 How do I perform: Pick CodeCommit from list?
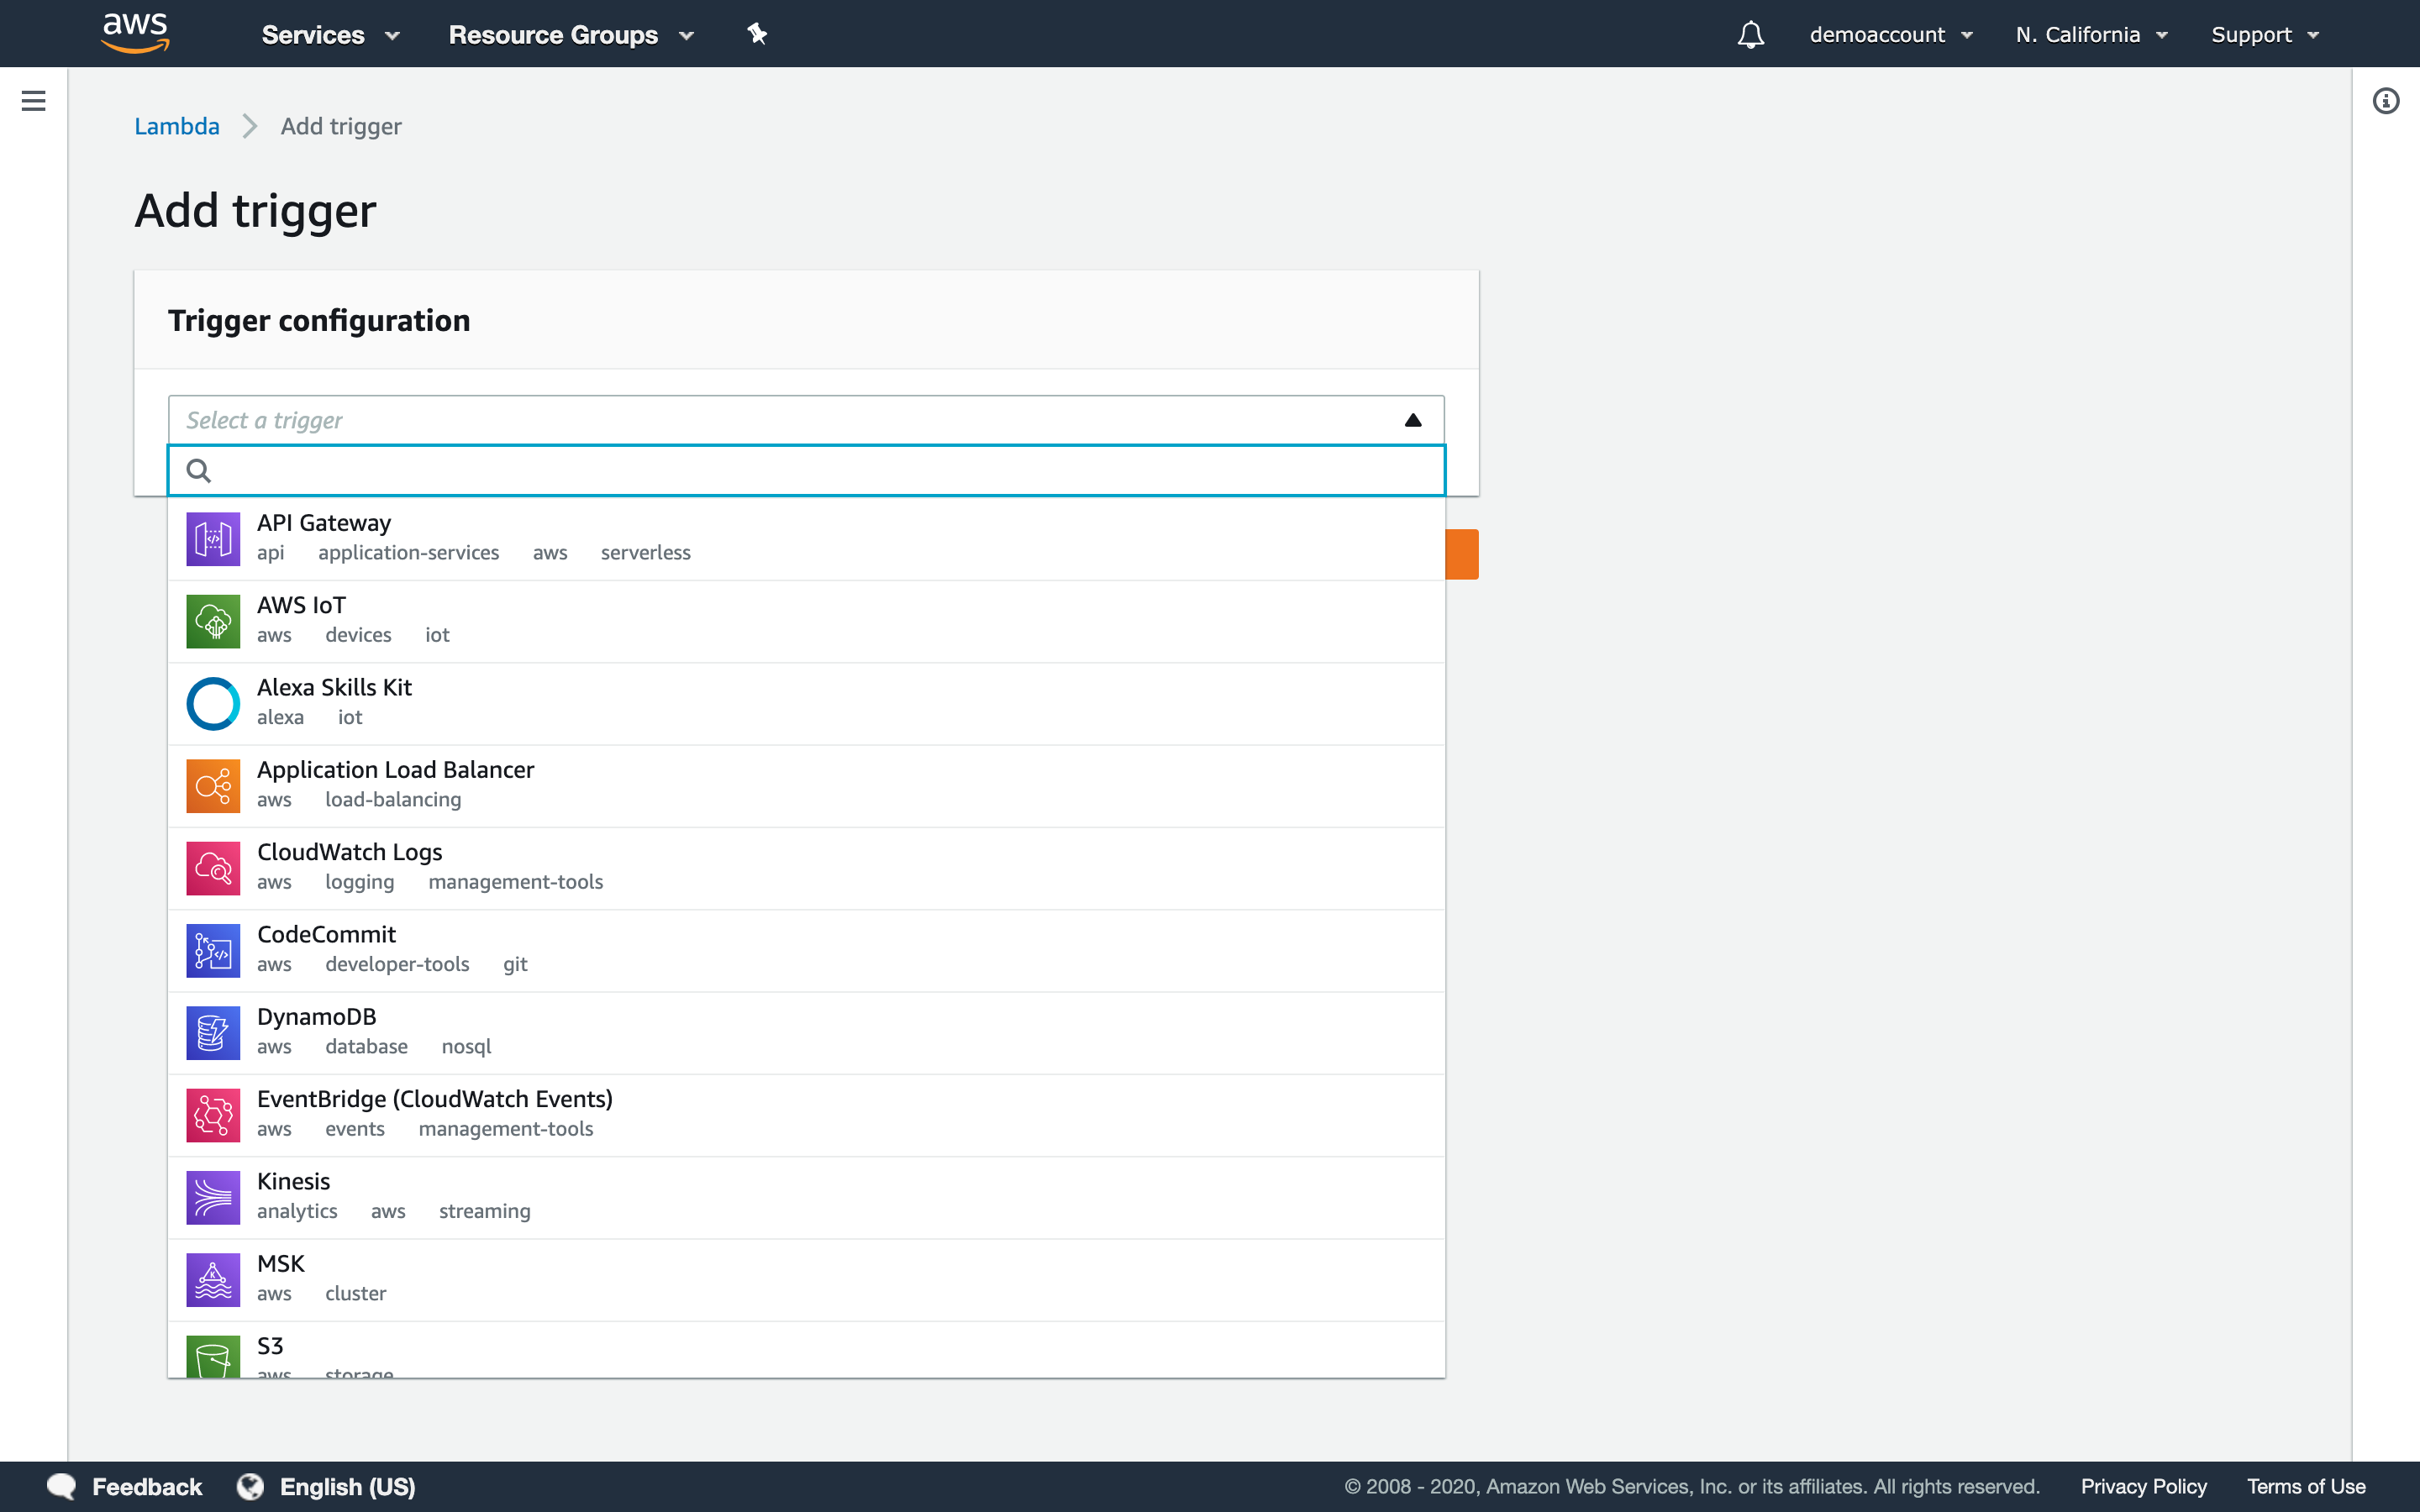(x=806, y=951)
